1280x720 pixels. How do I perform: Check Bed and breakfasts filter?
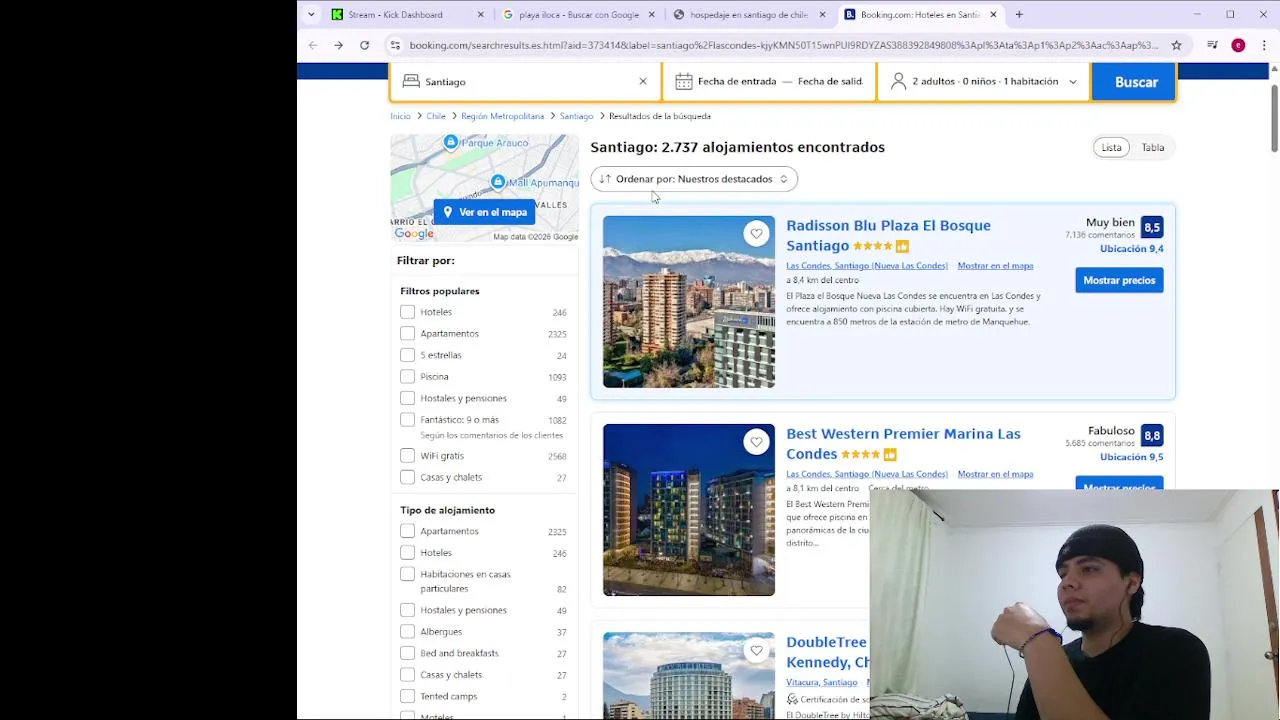[x=407, y=653]
